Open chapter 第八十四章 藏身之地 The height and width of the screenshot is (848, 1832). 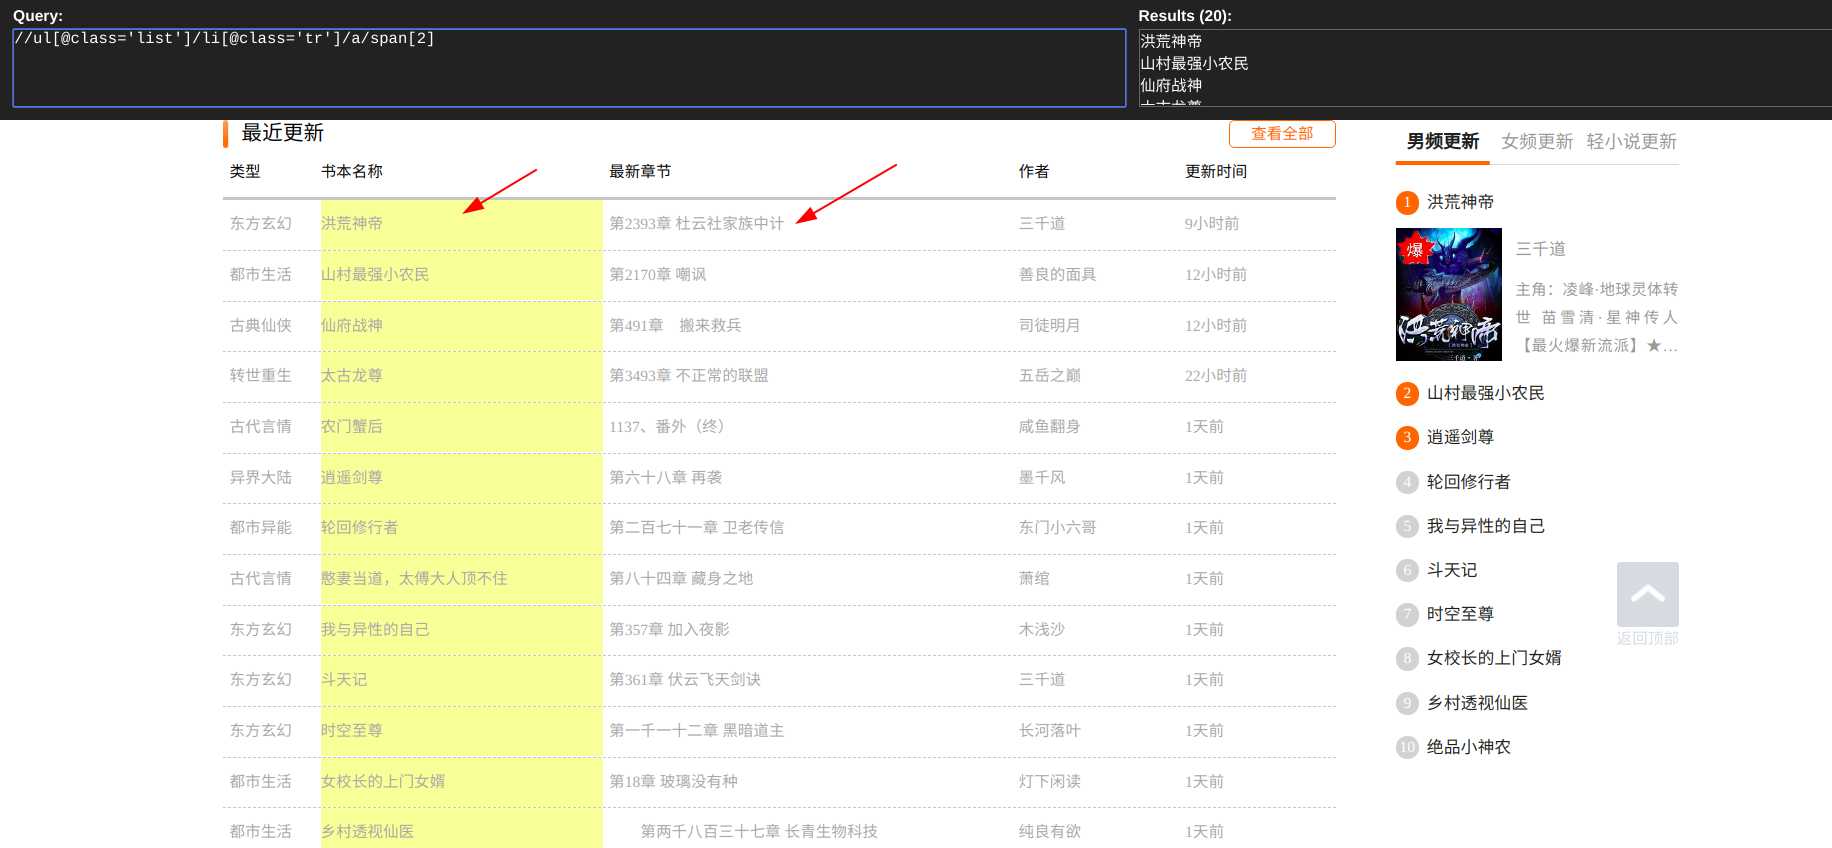click(681, 578)
